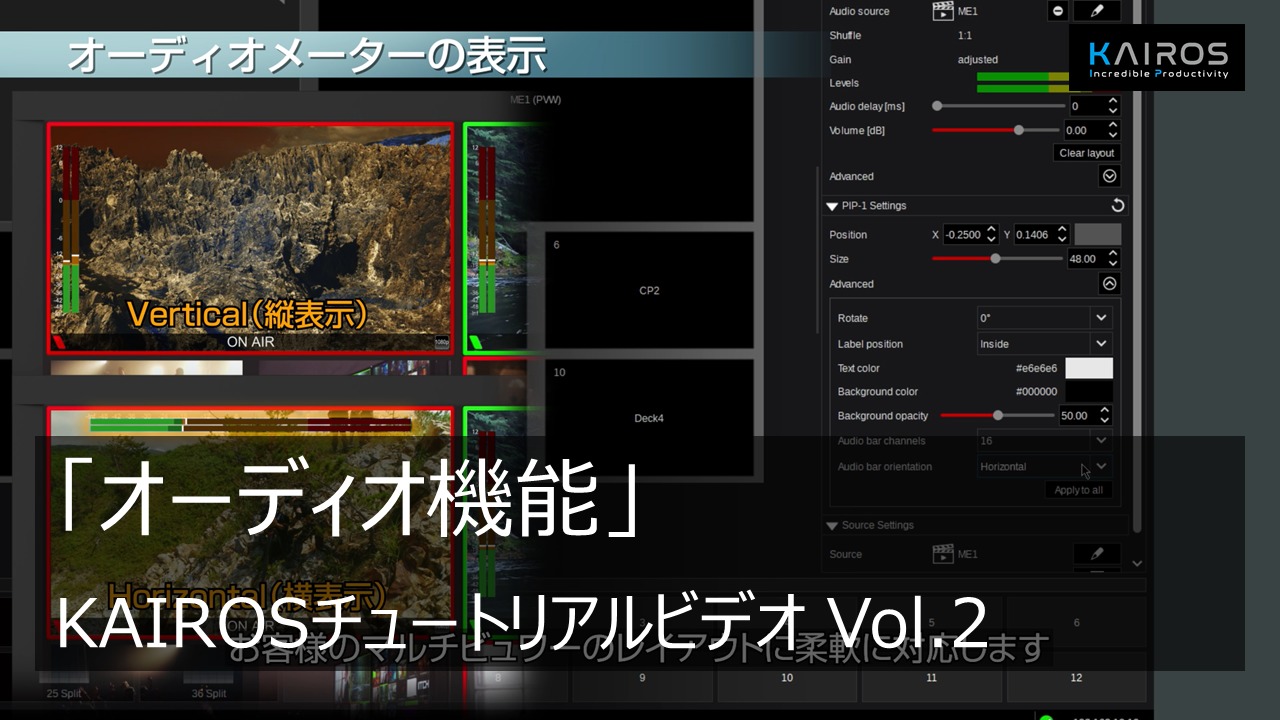This screenshot has width=1280, height=720.
Task: Click the text color hex value #e6e6e6
Action: click(1036, 368)
